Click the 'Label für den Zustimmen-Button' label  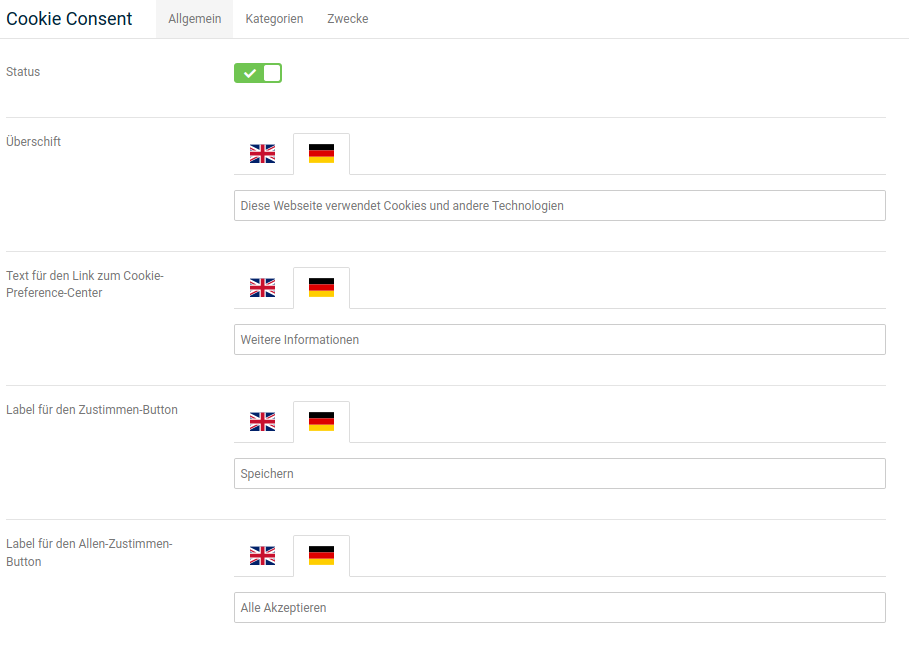92,410
